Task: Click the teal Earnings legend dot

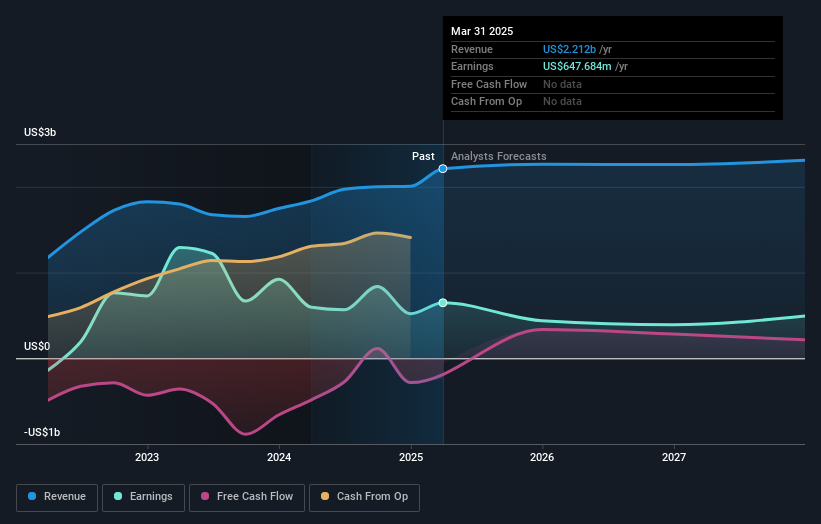Action: pos(118,496)
